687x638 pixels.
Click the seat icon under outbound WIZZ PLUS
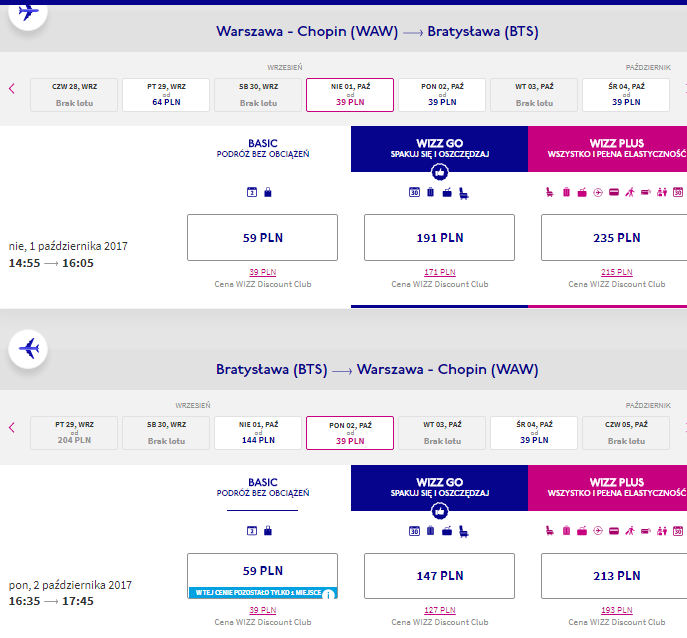[549, 192]
